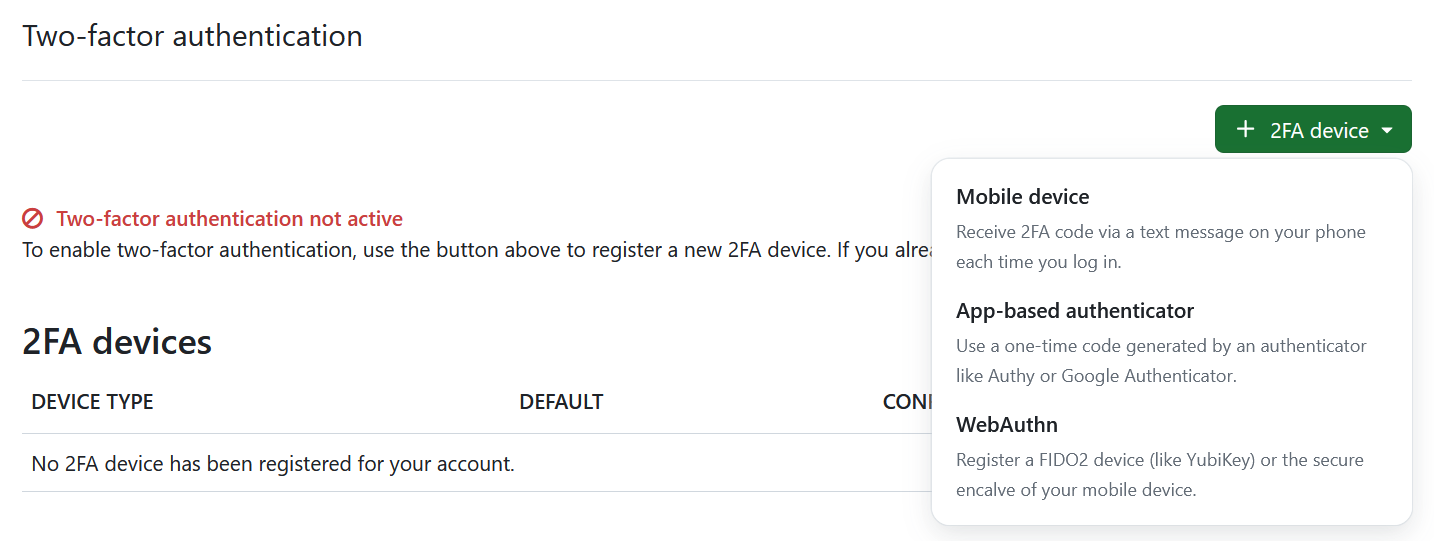The width and height of the screenshot is (1434, 541).
Task: Collapse the 2FA device dropdown caret
Action: [x=1387, y=130]
